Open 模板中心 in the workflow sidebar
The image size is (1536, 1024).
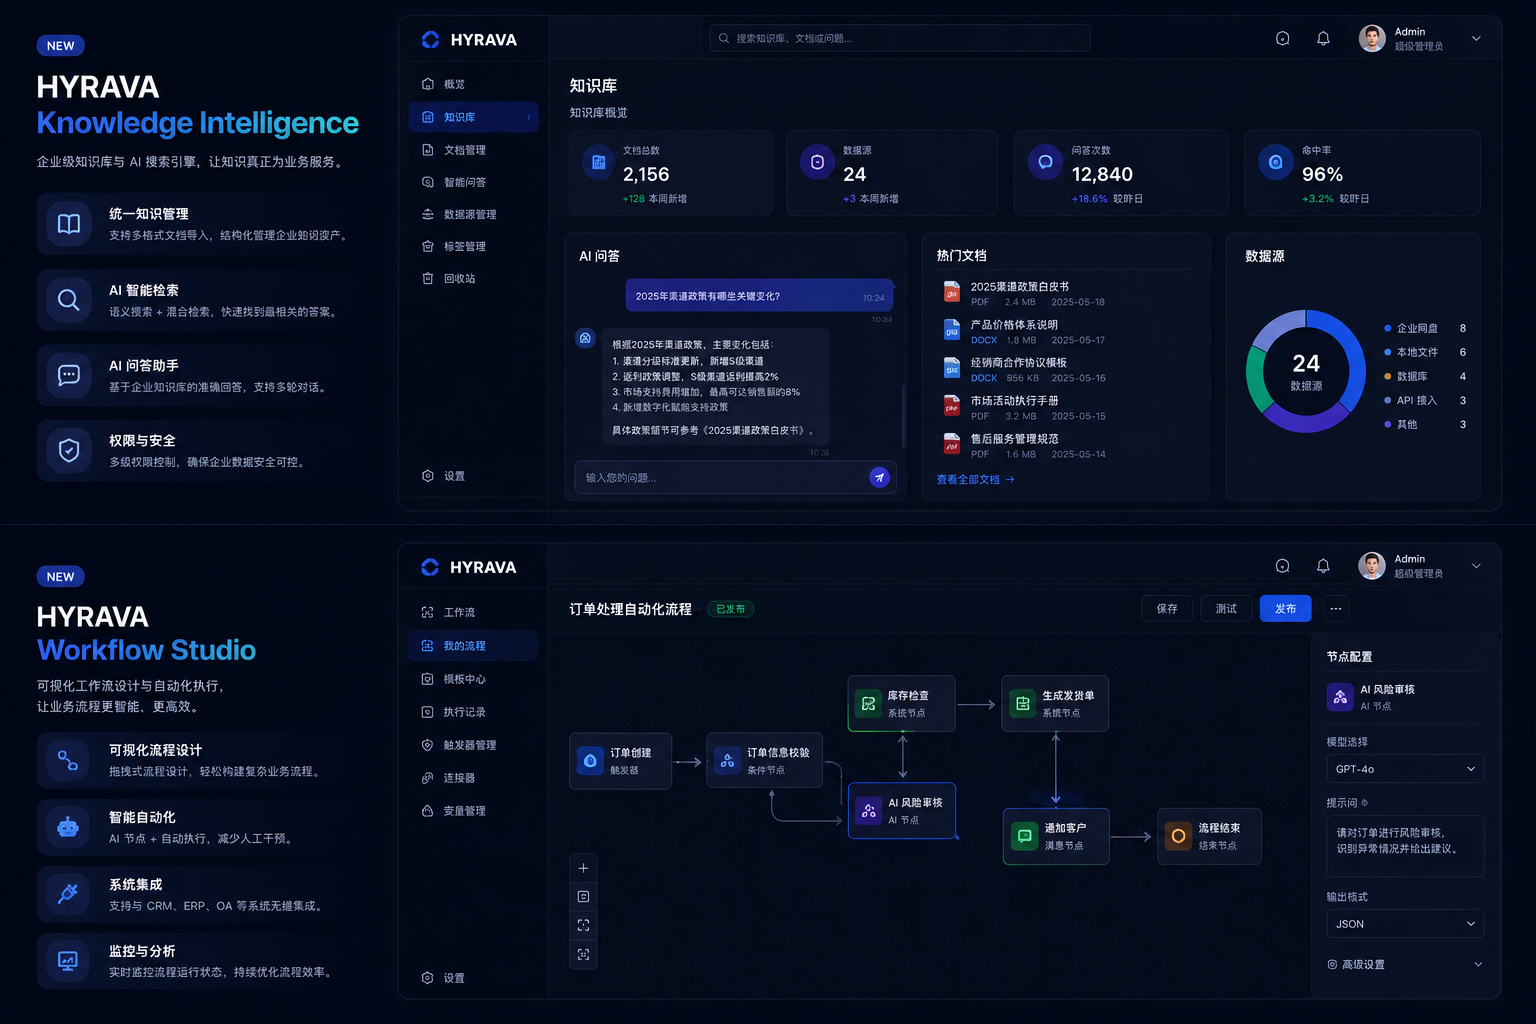tap(473, 679)
